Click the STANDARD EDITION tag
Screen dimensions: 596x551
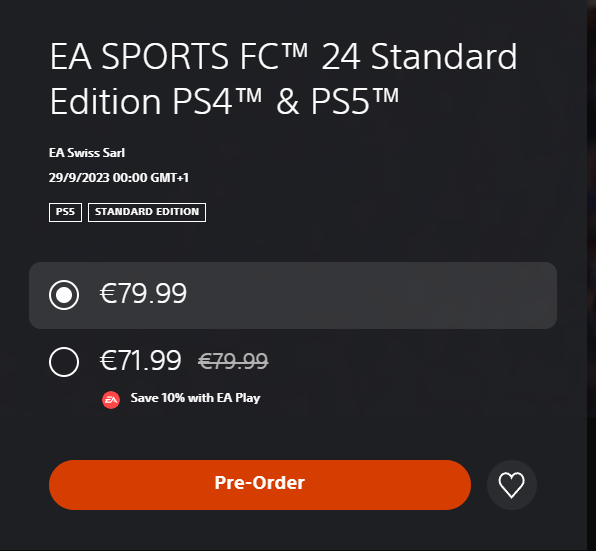tap(147, 212)
